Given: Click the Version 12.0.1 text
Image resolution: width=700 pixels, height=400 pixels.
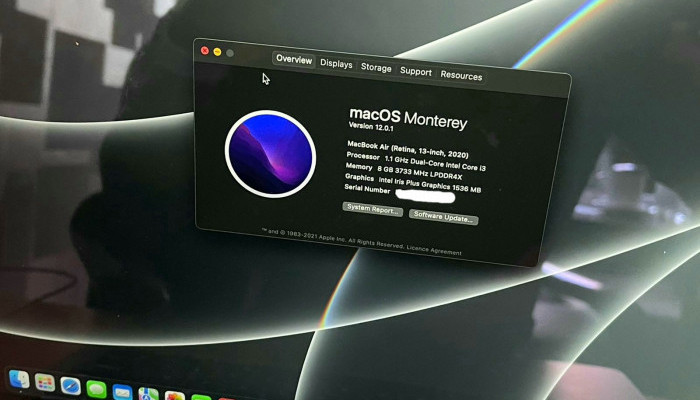Looking at the screenshot, I should (371, 127).
